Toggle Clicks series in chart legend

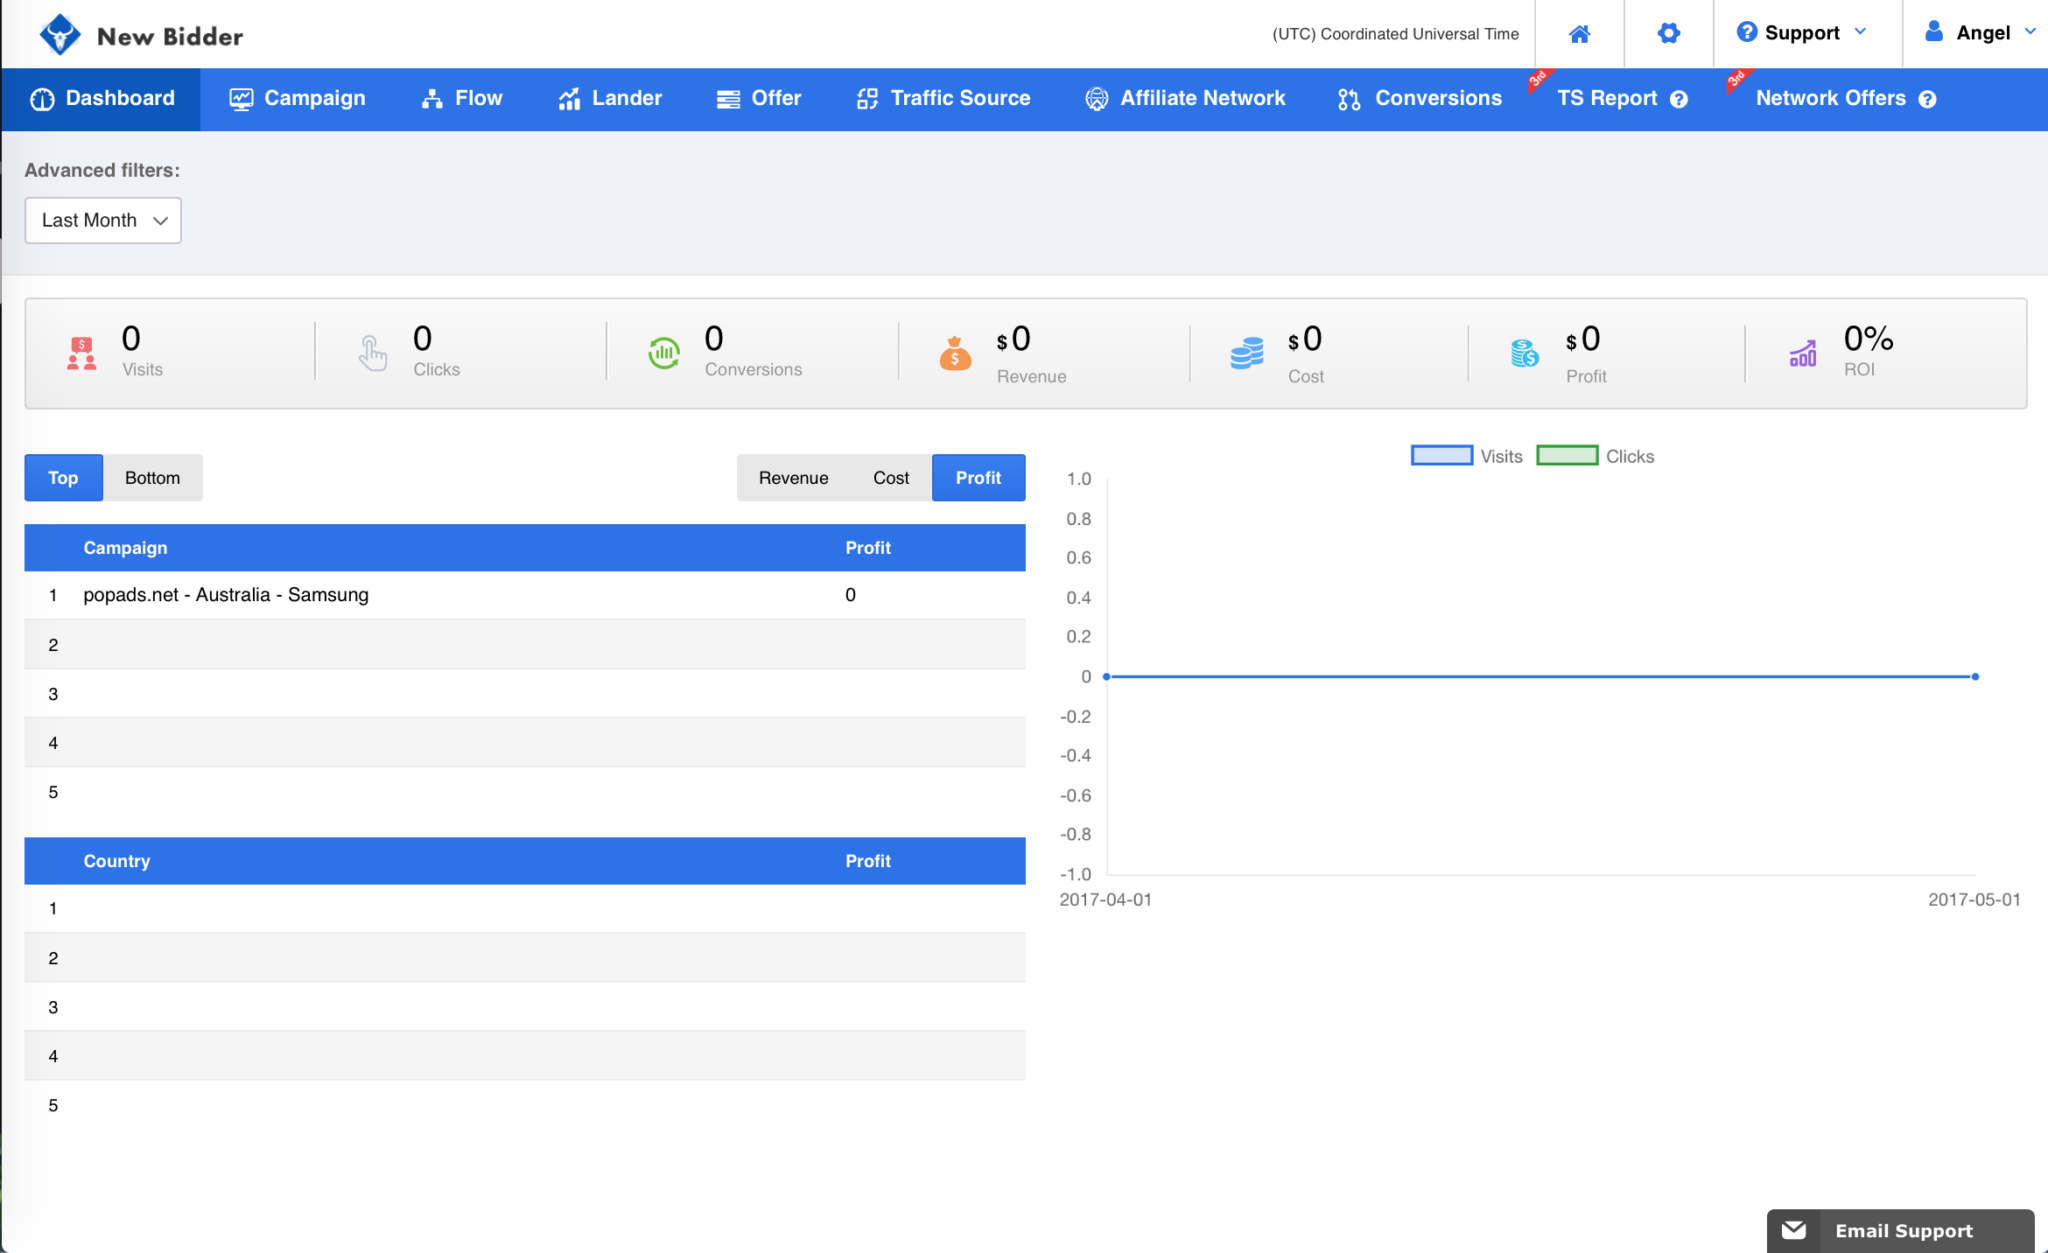coord(1595,456)
